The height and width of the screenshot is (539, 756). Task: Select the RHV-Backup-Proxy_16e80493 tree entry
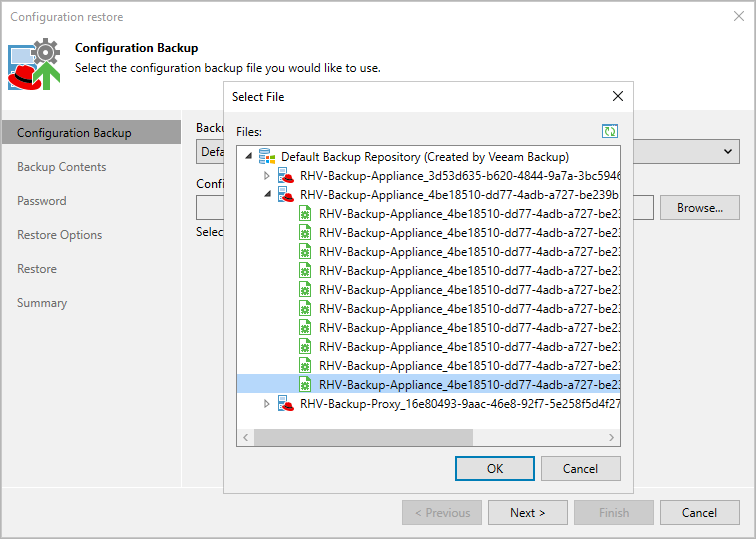(460, 404)
